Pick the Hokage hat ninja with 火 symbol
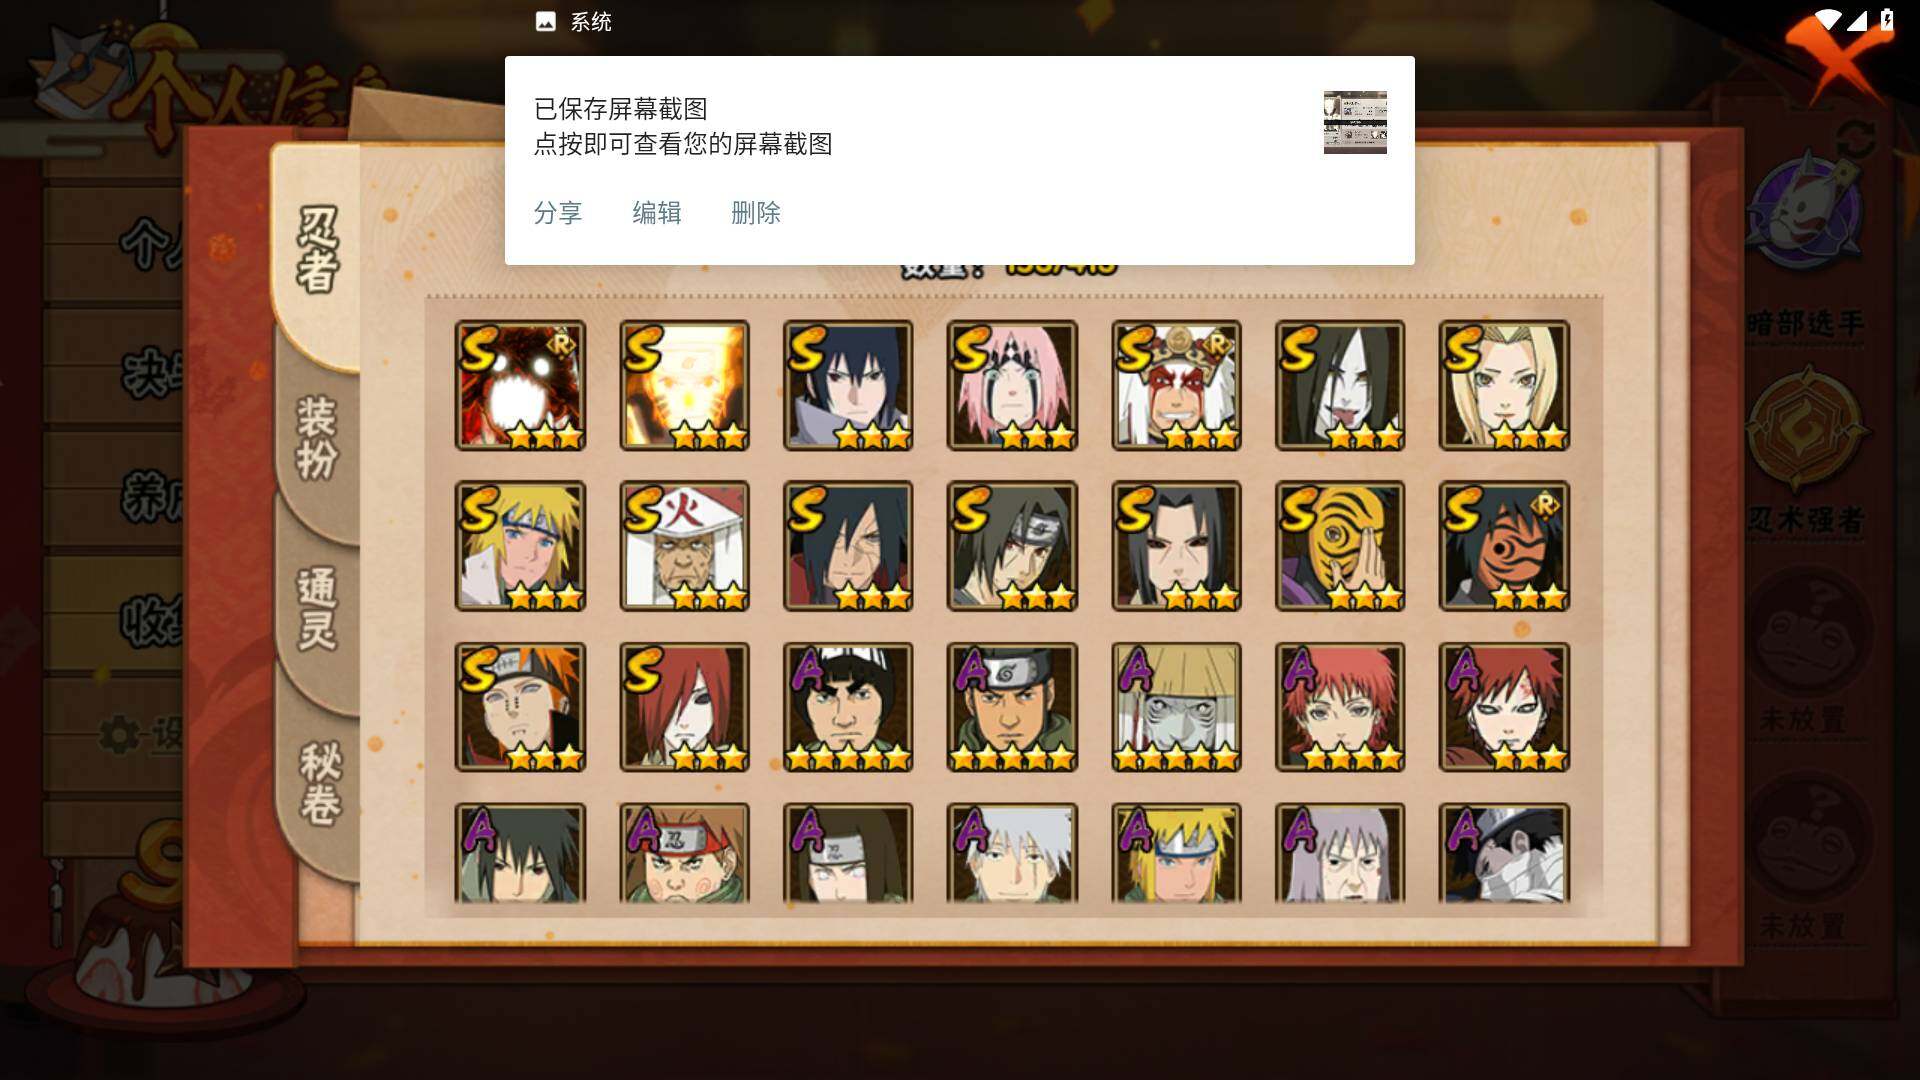Screen dimensions: 1920x1080 pyautogui.click(x=684, y=546)
